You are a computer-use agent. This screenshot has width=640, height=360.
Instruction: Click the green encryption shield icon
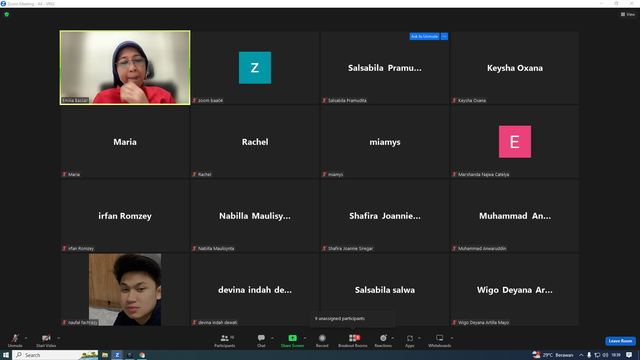point(7,14)
